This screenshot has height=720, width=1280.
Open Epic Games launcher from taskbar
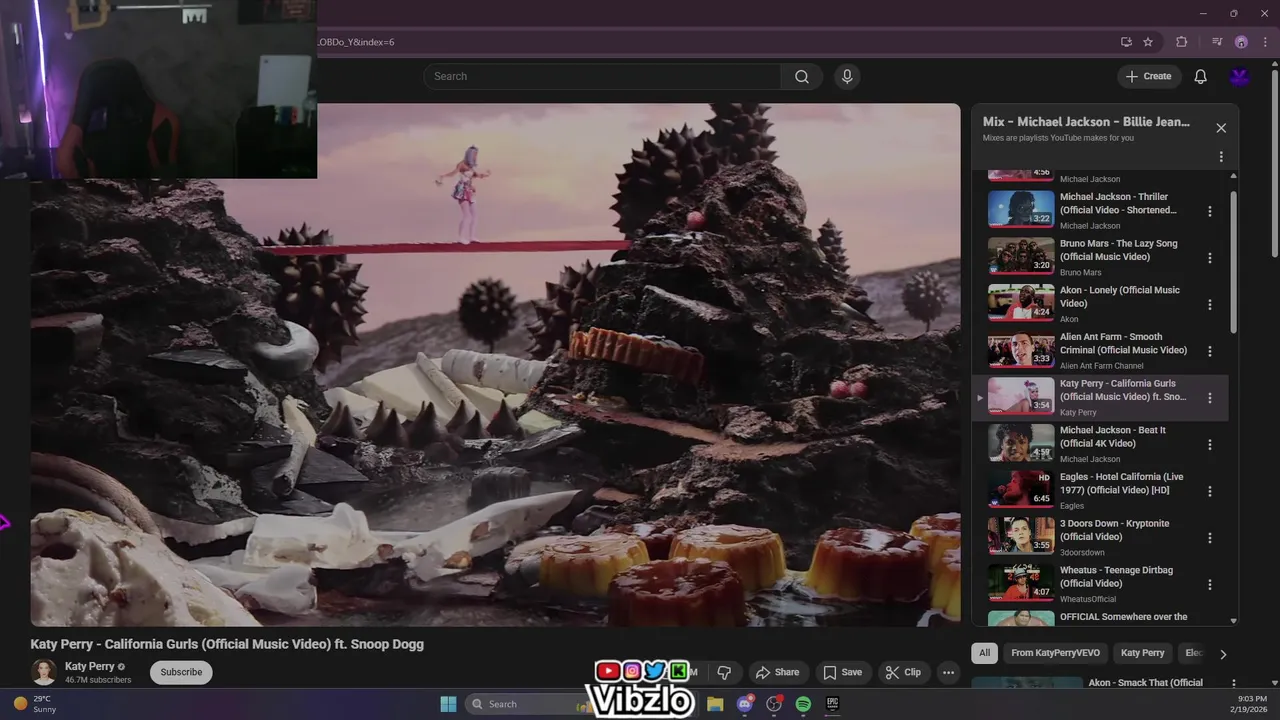tap(832, 704)
